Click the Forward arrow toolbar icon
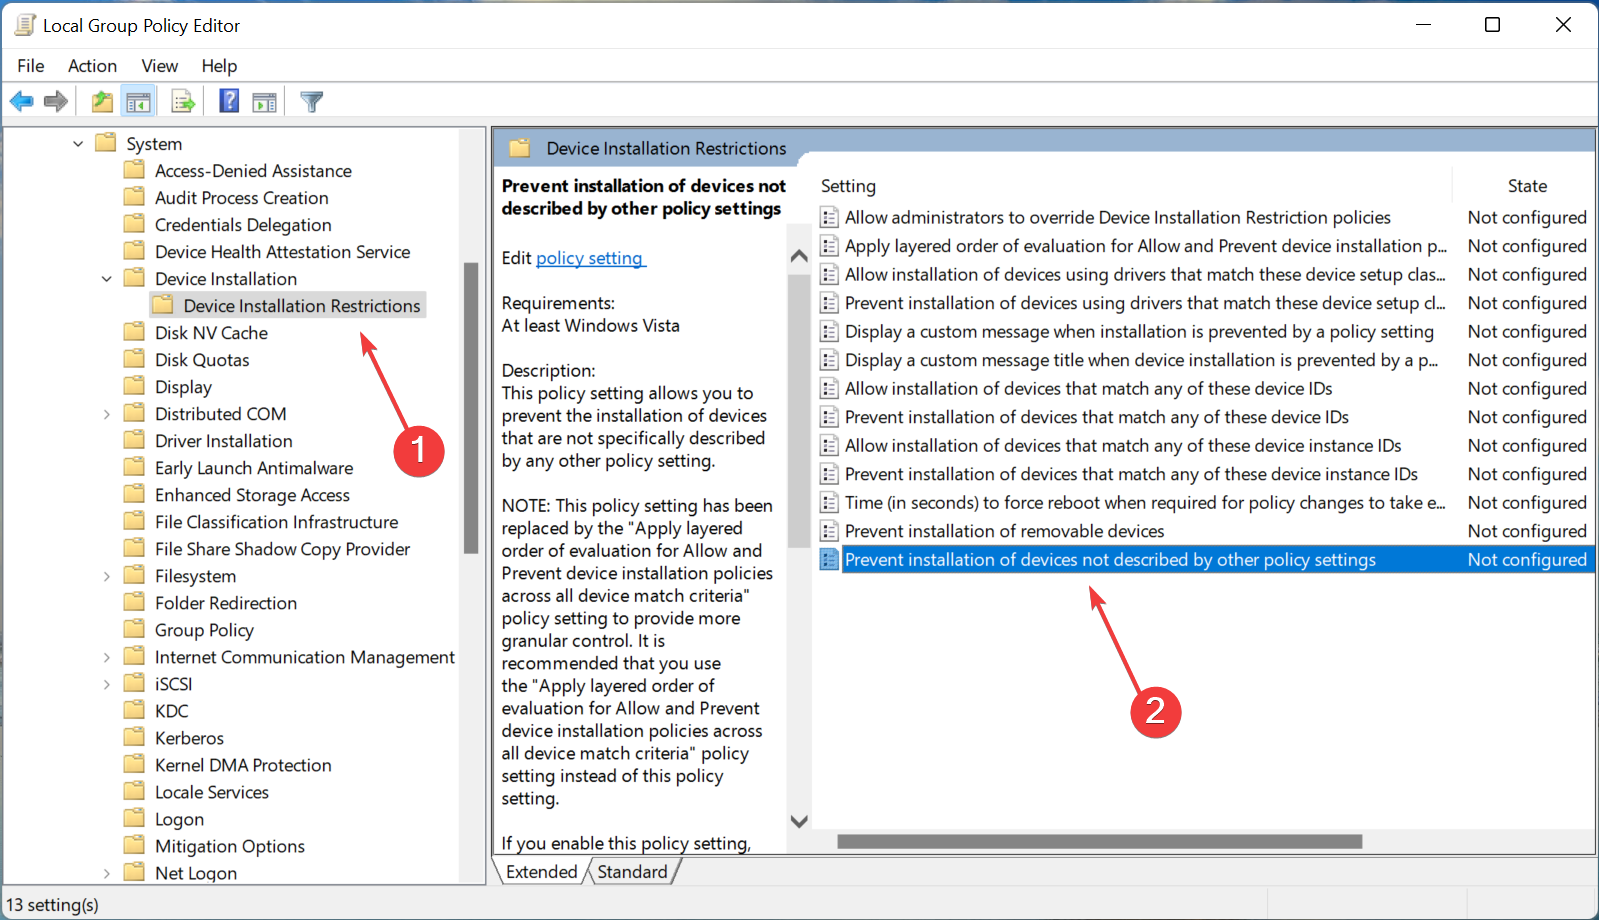1599x920 pixels. (56, 101)
